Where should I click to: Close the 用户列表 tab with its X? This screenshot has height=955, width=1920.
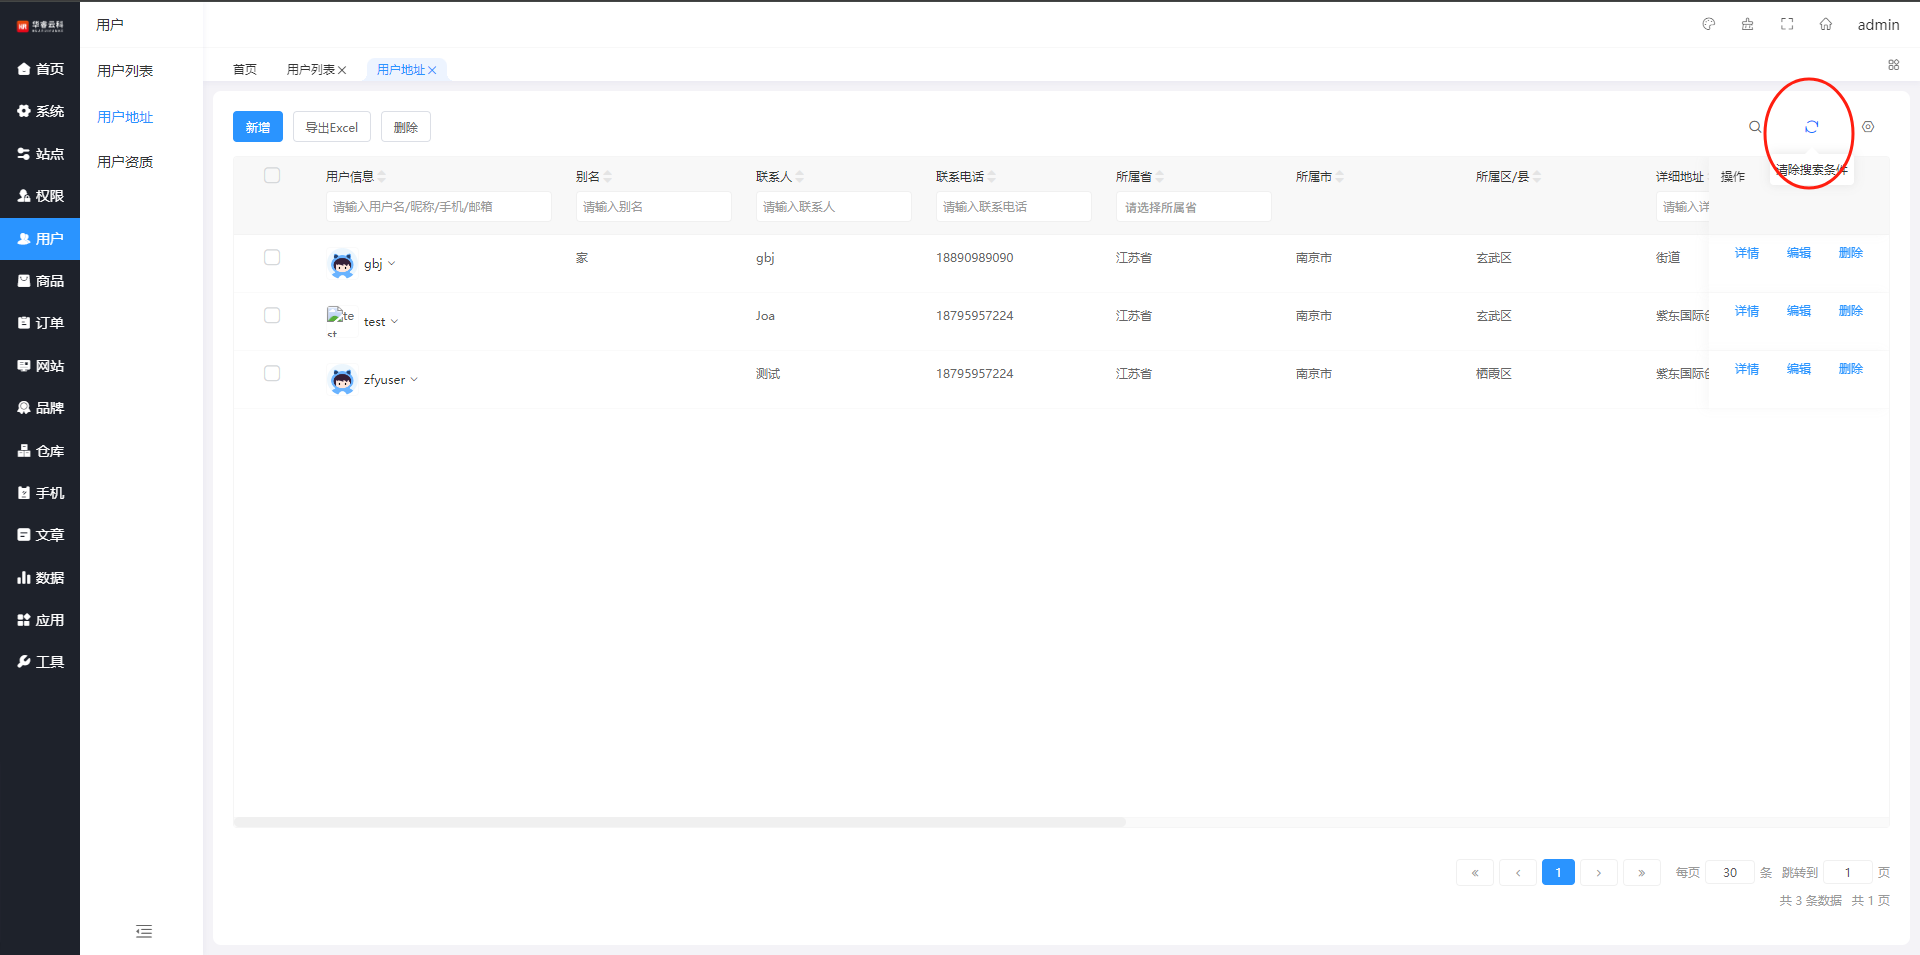point(342,70)
